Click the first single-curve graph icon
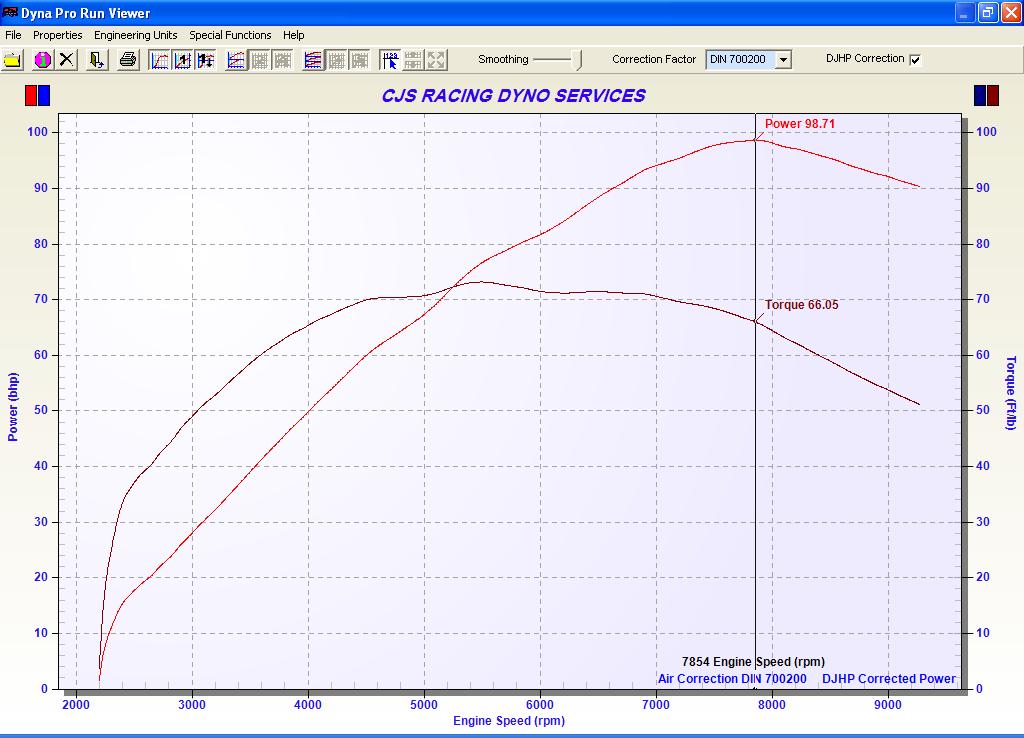The image size is (1024, 738). tap(160, 60)
